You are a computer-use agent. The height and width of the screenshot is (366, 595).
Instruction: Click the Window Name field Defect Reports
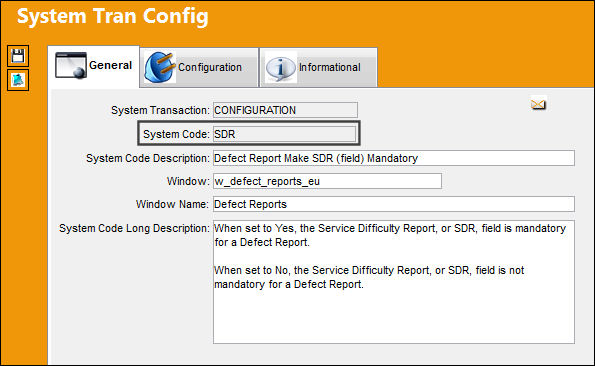pyautogui.click(x=394, y=204)
